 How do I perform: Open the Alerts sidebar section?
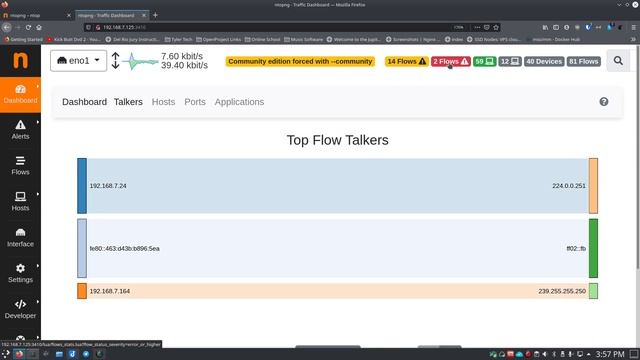20,130
